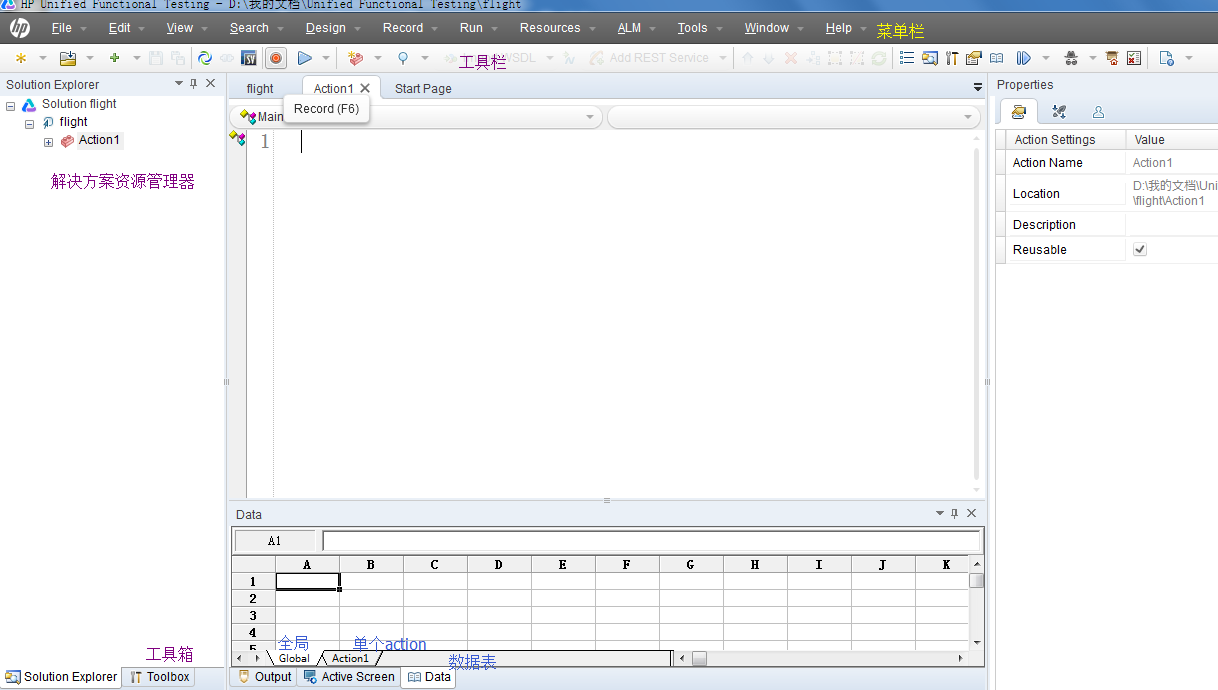Screen dimensions: 1218x690
Task: Open the New star dropdown arrow
Action: tap(42, 58)
